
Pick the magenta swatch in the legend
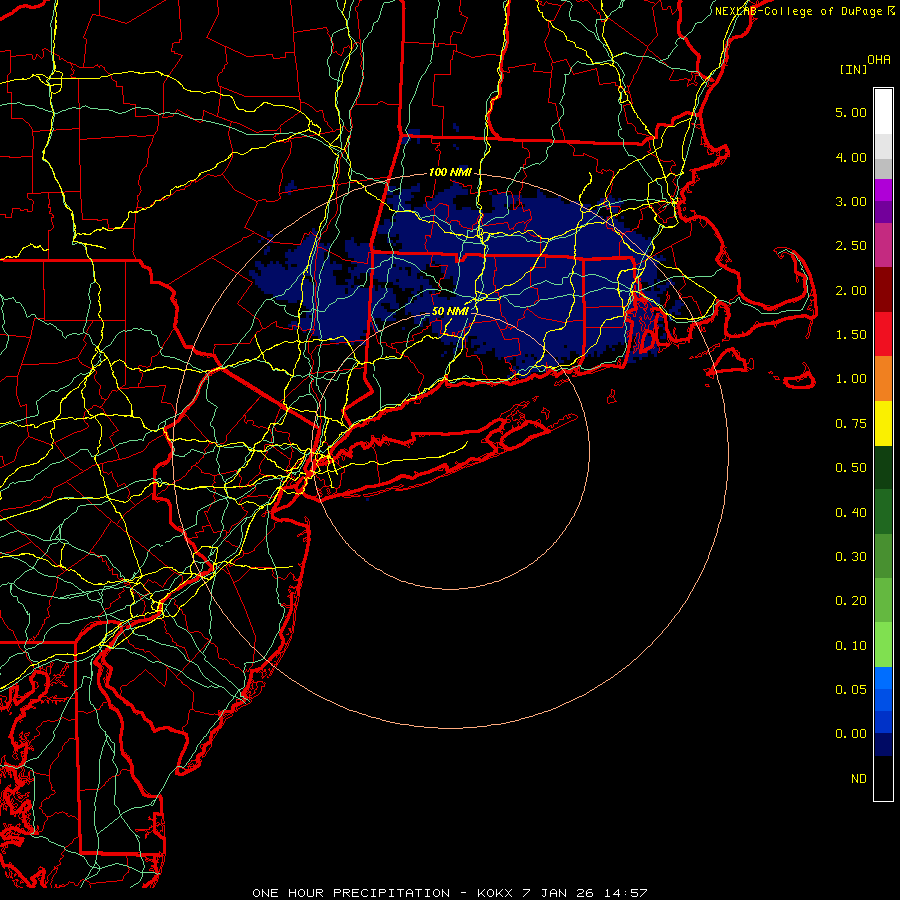tap(883, 190)
